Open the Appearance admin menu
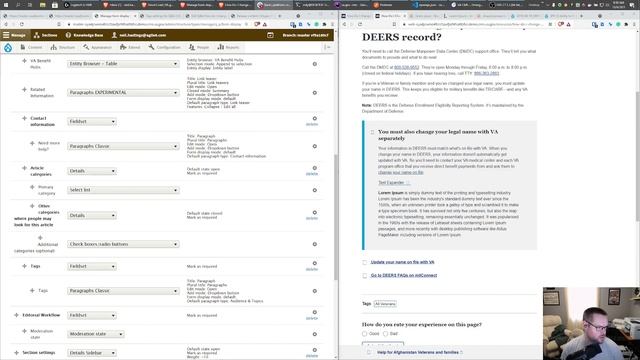Viewport: 640px width, 360px height. tap(97, 47)
